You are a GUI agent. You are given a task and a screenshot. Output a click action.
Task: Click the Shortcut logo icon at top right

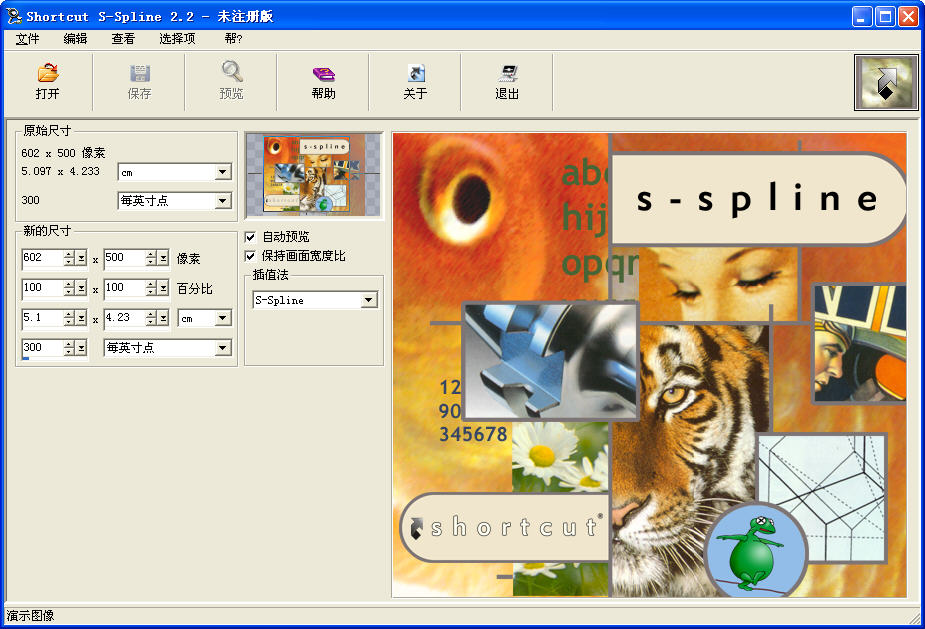click(886, 83)
